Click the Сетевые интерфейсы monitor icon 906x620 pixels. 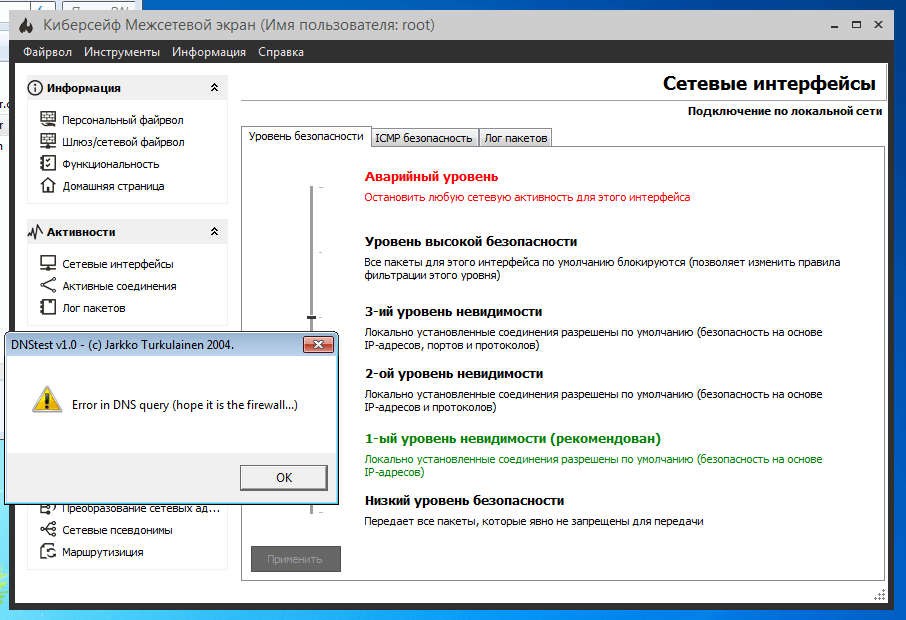(47, 264)
